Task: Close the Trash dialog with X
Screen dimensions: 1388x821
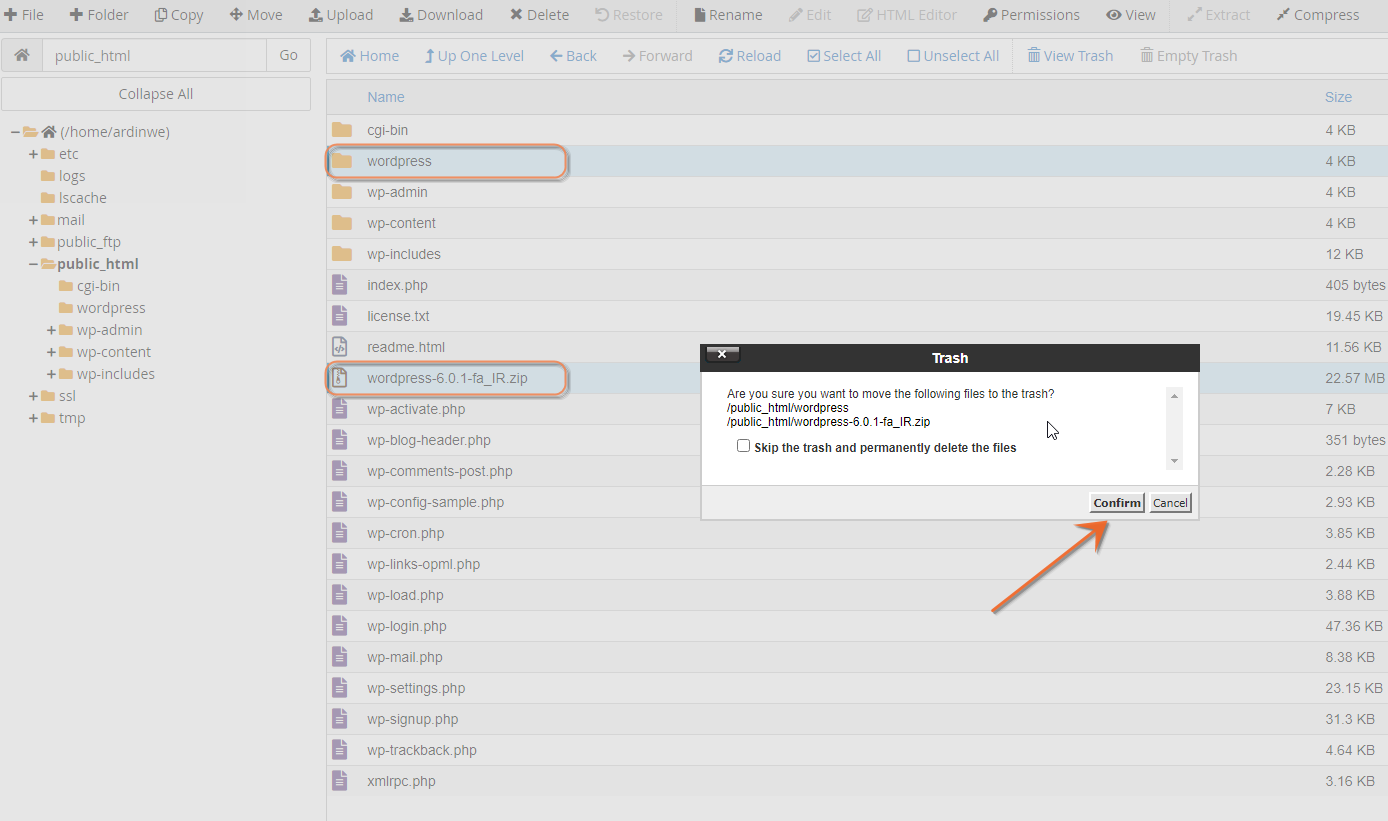Action: (722, 354)
